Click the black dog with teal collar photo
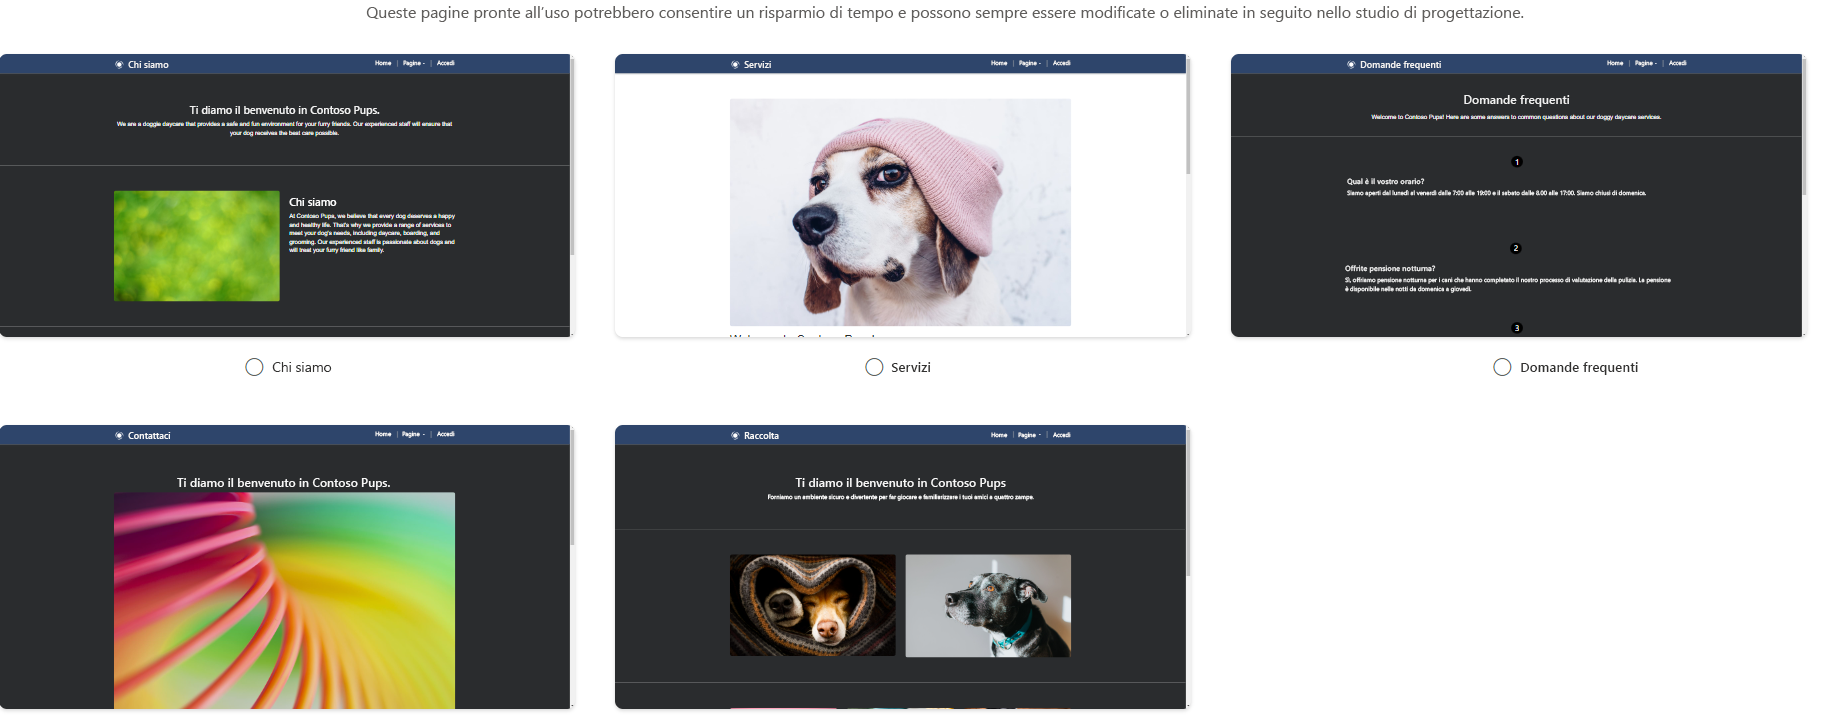The width and height of the screenshot is (1845, 724). click(x=988, y=606)
